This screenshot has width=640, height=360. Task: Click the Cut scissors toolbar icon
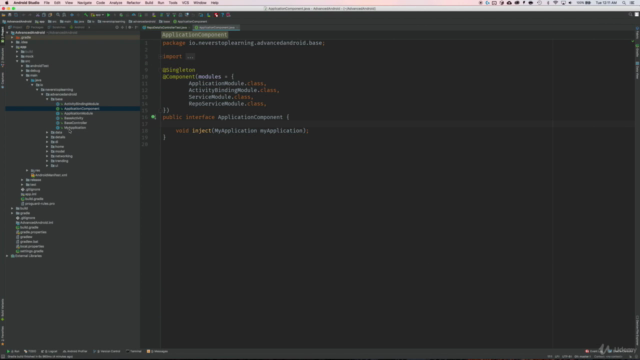tap(38, 15)
